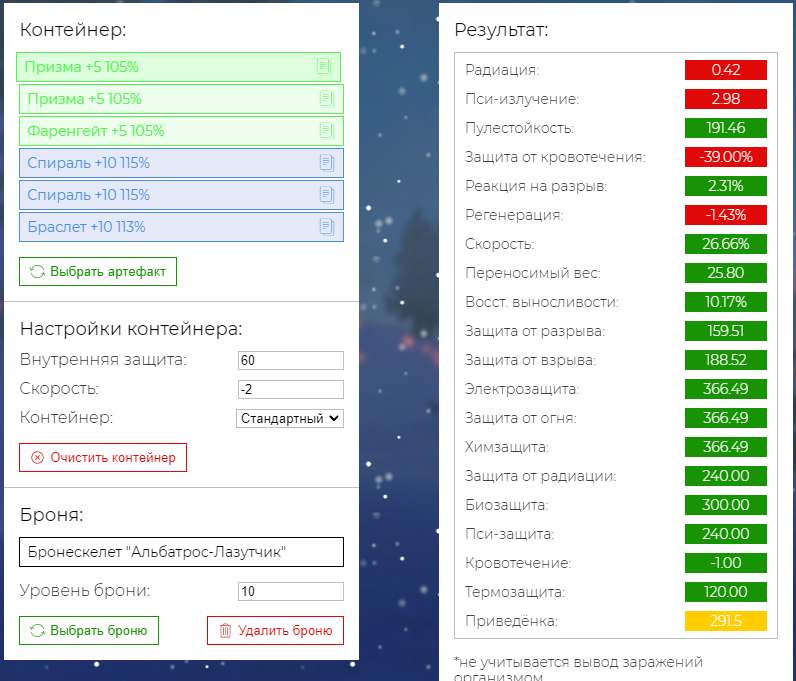Screen dimensions: 796x681
Task: Focus the Уровень брони input field
Action: click(291, 592)
